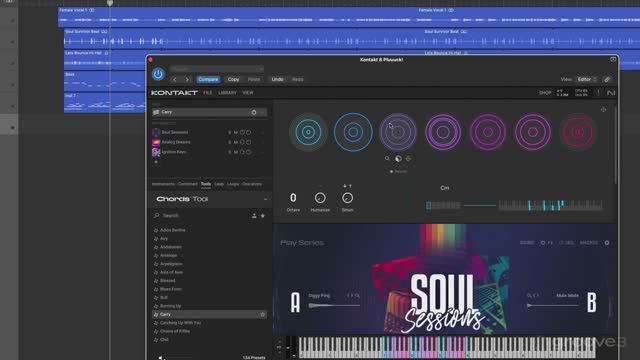Click the user presets icon beside Search
Viewport: 640px width, 360px height.
(254, 216)
